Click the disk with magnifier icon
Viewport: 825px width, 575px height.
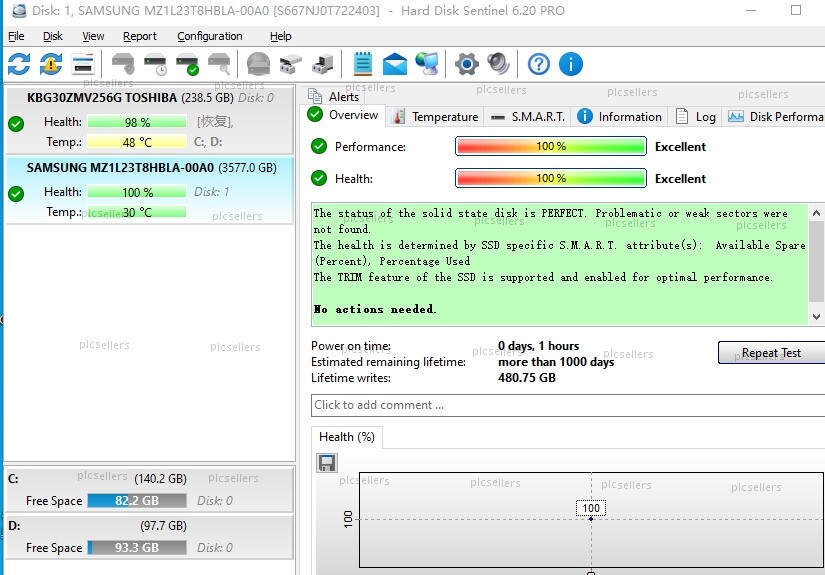click(x=219, y=64)
